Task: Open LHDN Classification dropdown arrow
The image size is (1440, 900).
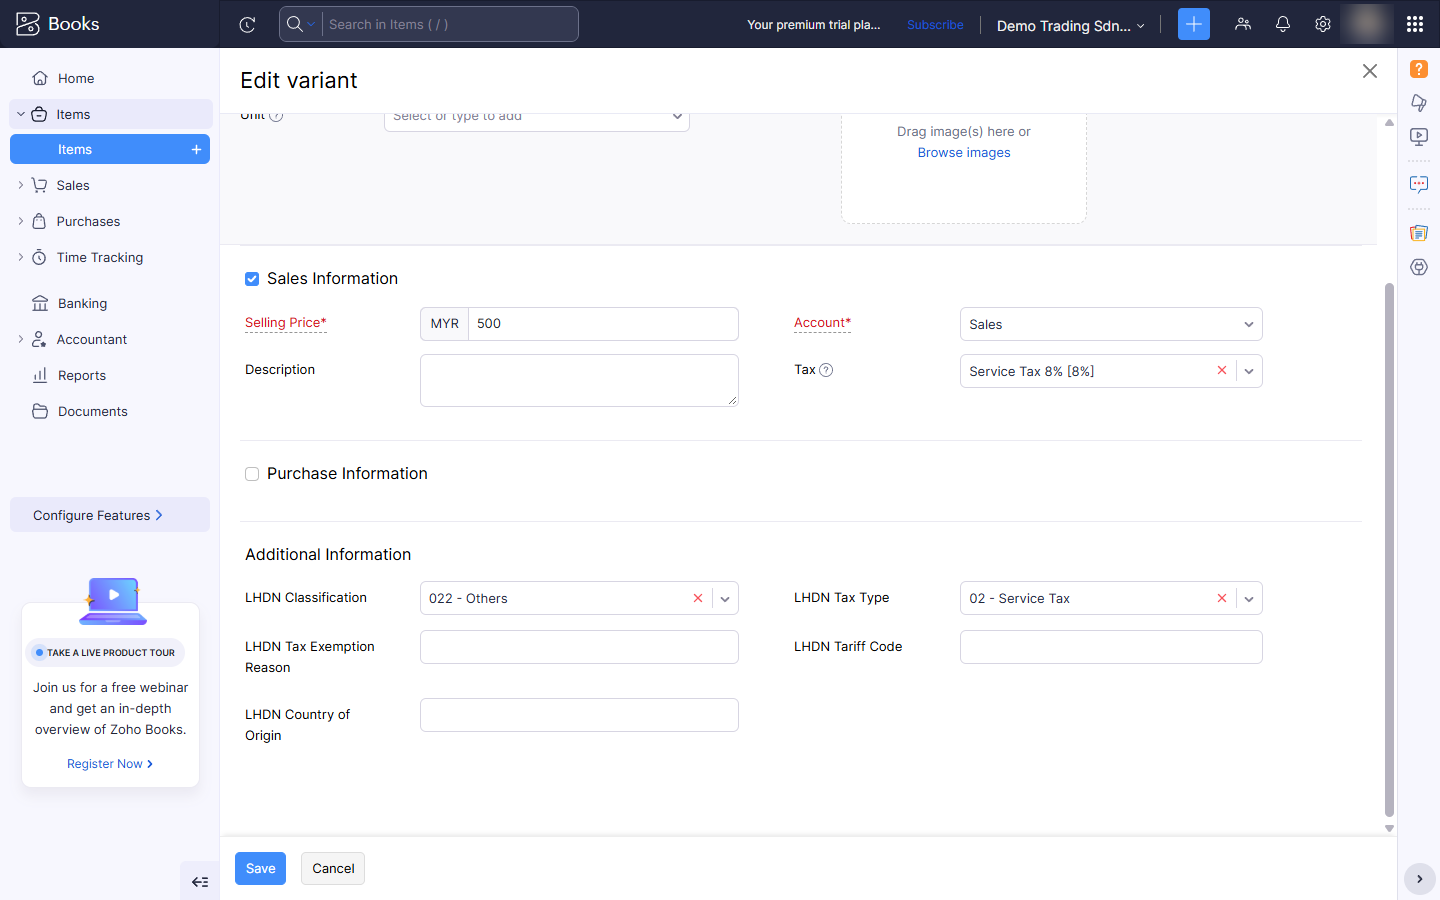Action: tap(725, 599)
